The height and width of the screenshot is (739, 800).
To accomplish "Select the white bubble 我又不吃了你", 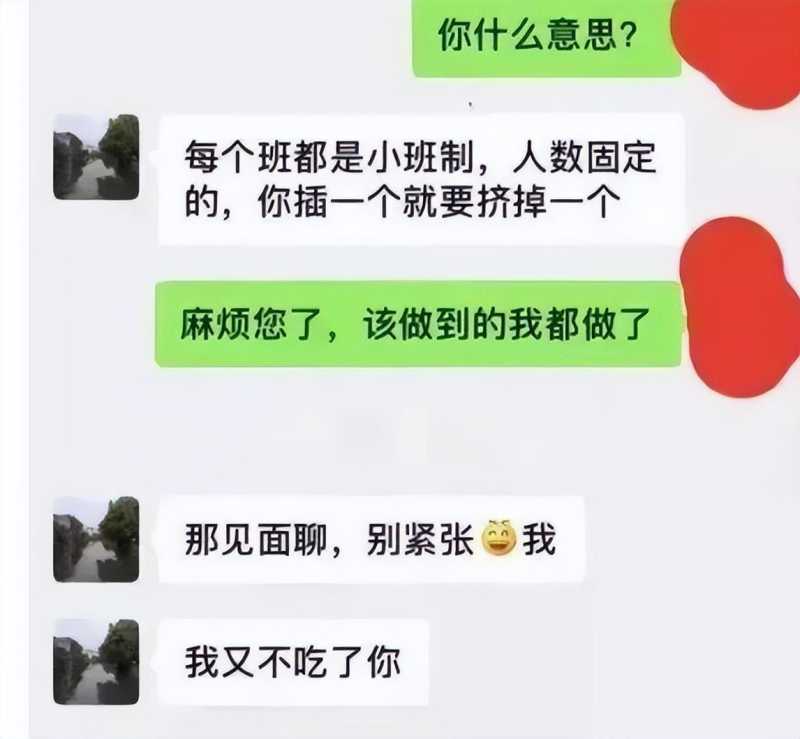I will coord(293,662).
